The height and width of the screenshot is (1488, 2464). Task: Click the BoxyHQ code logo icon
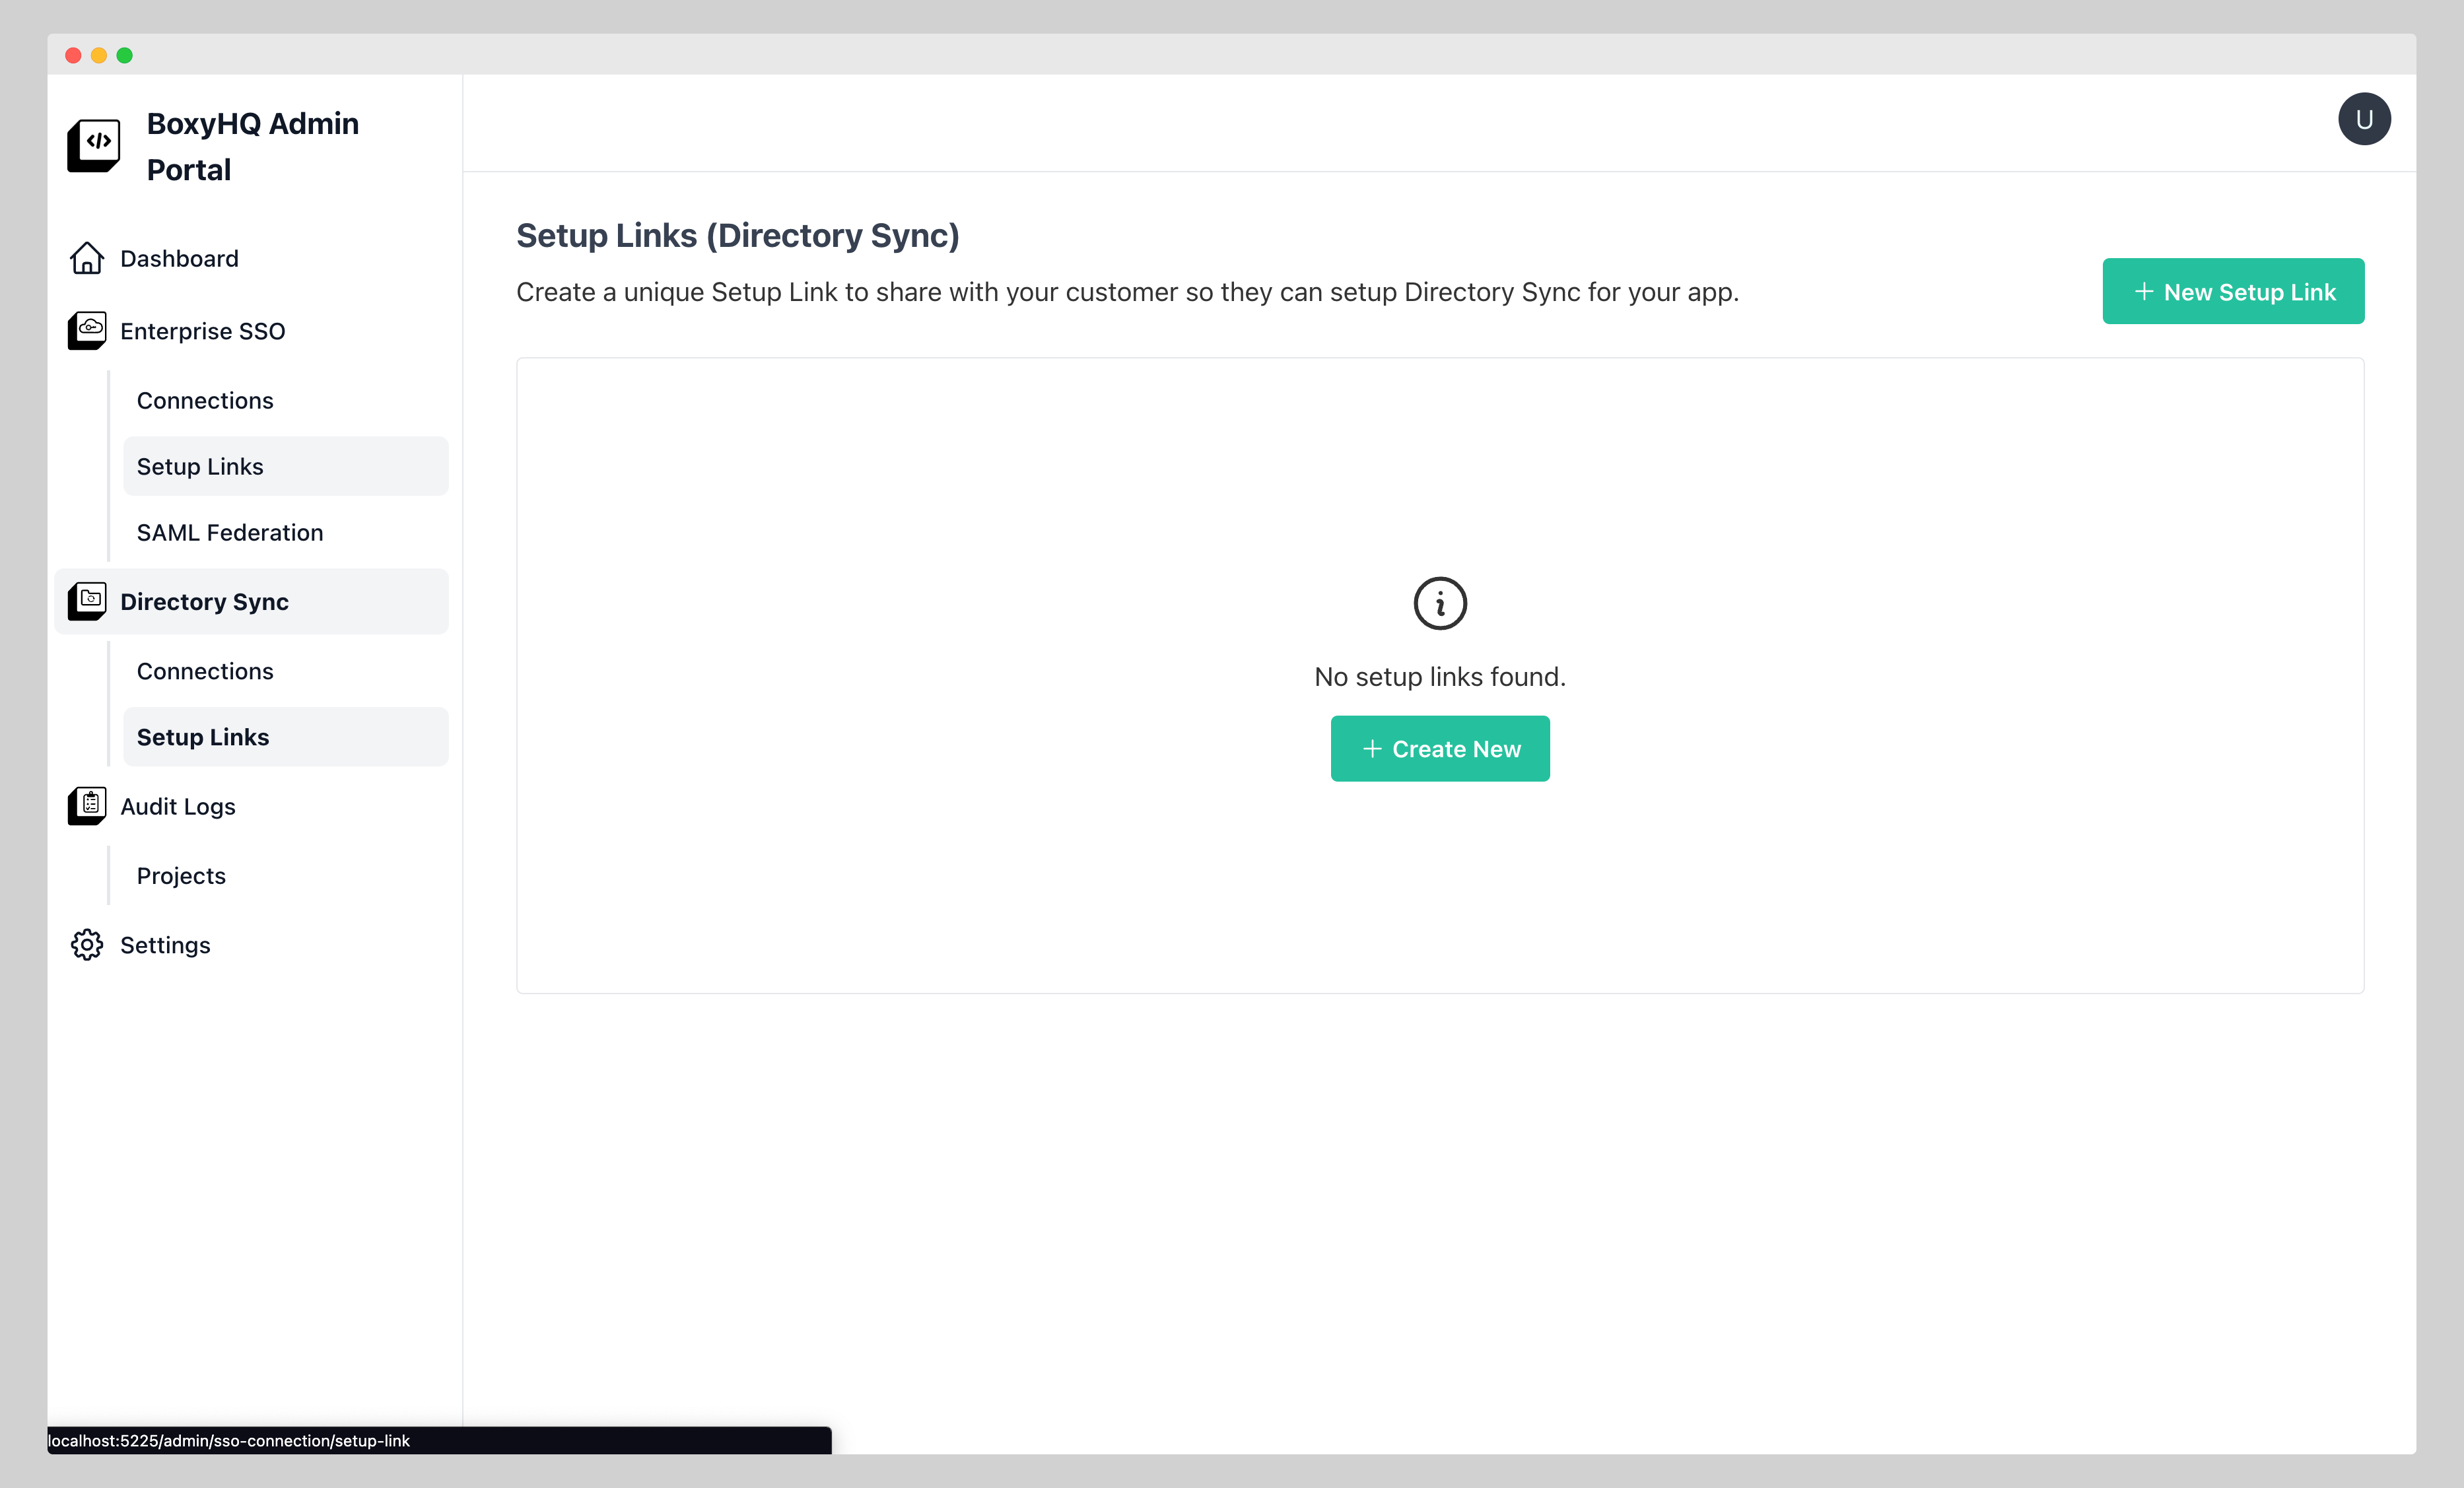tap(93, 145)
